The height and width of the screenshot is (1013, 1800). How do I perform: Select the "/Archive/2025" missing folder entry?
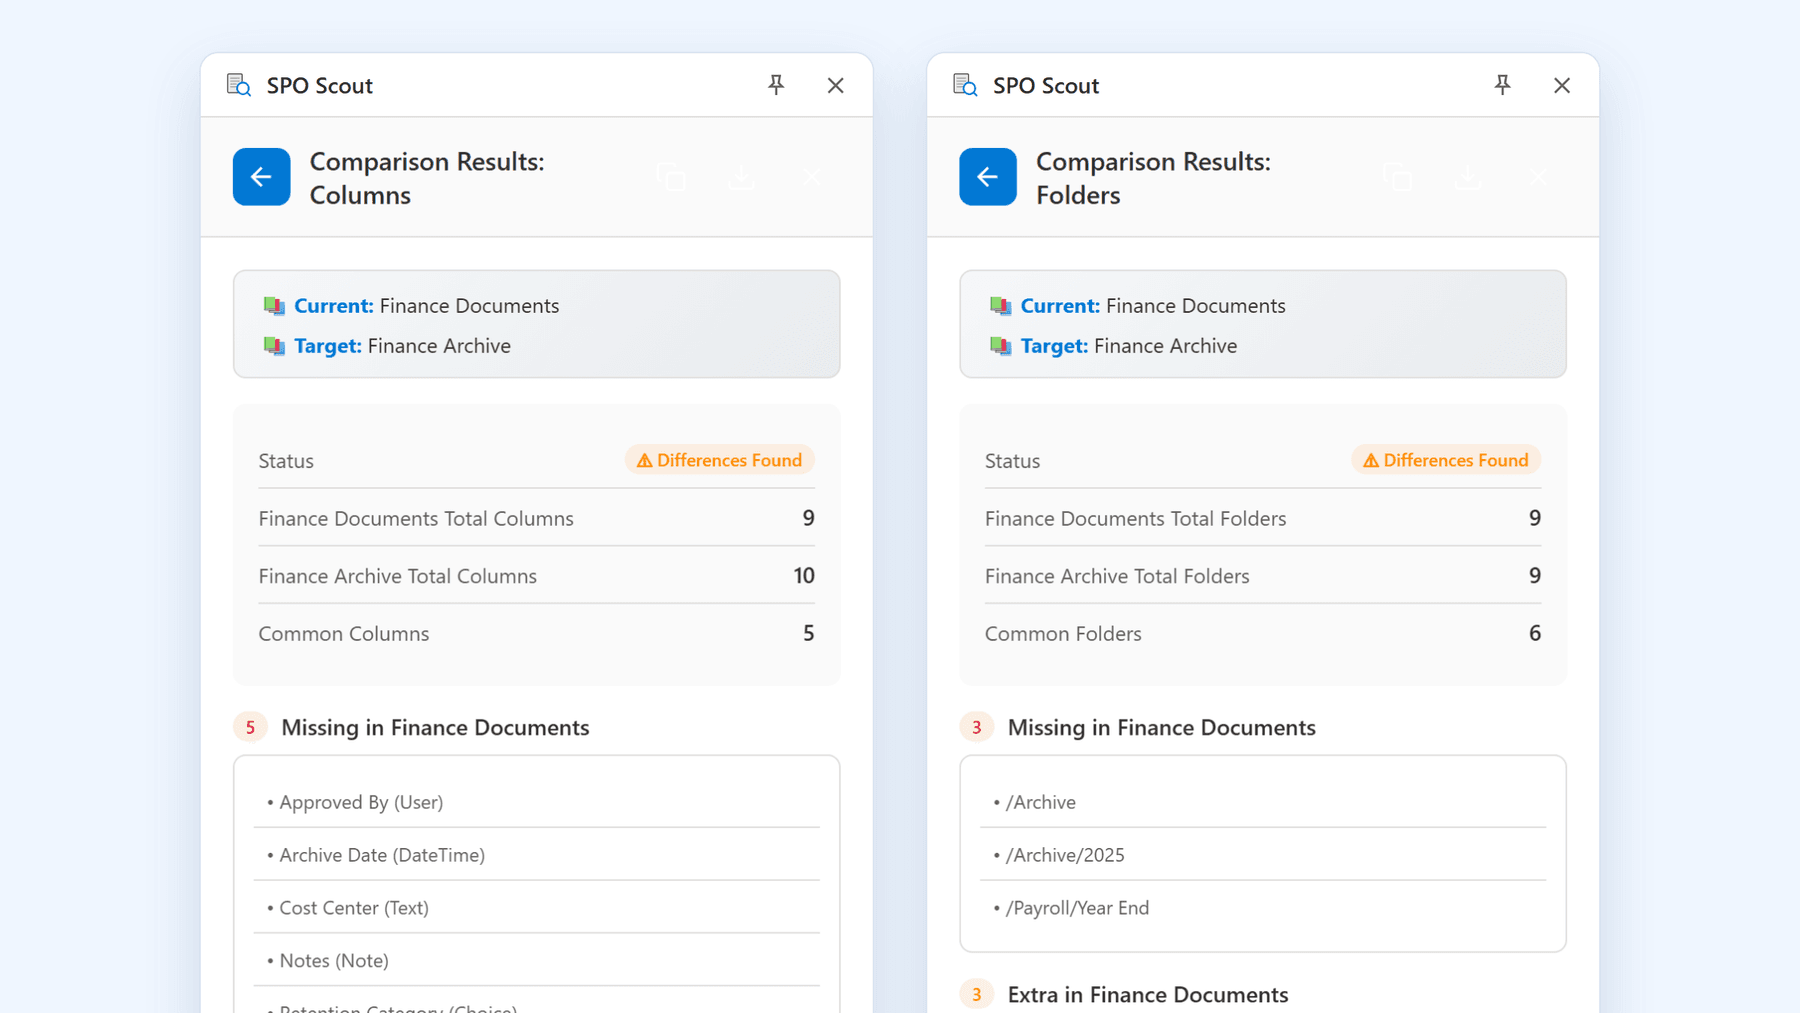pyautogui.click(x=1263, y=855)
